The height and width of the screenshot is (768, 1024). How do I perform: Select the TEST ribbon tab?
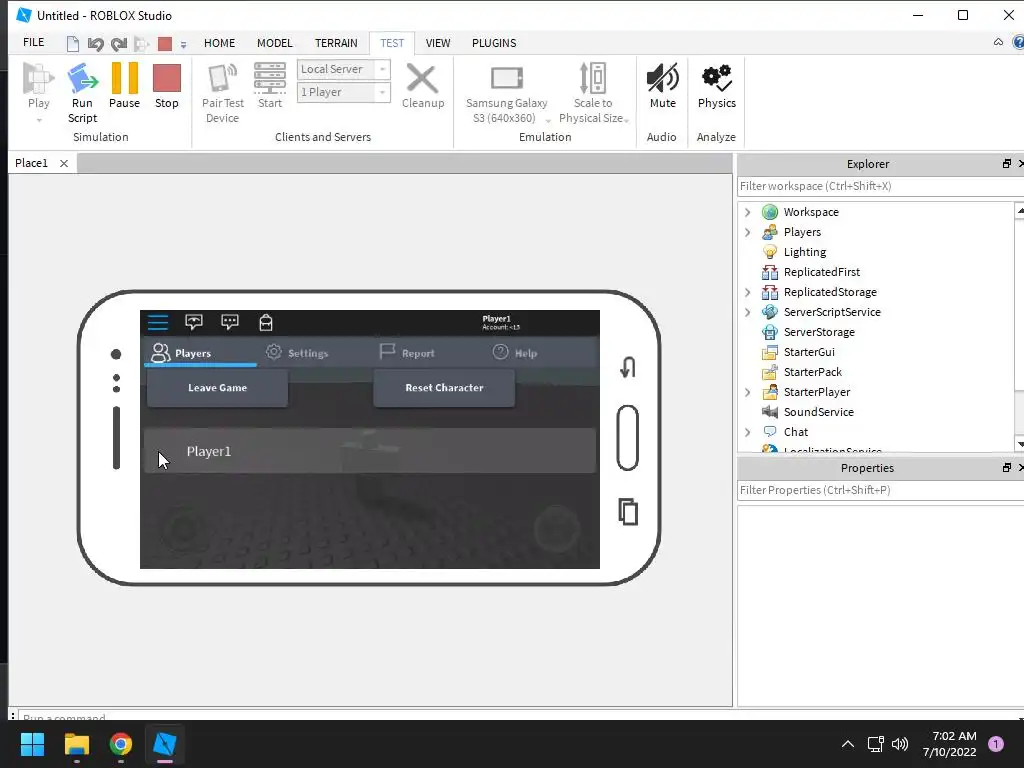(392, 43)
